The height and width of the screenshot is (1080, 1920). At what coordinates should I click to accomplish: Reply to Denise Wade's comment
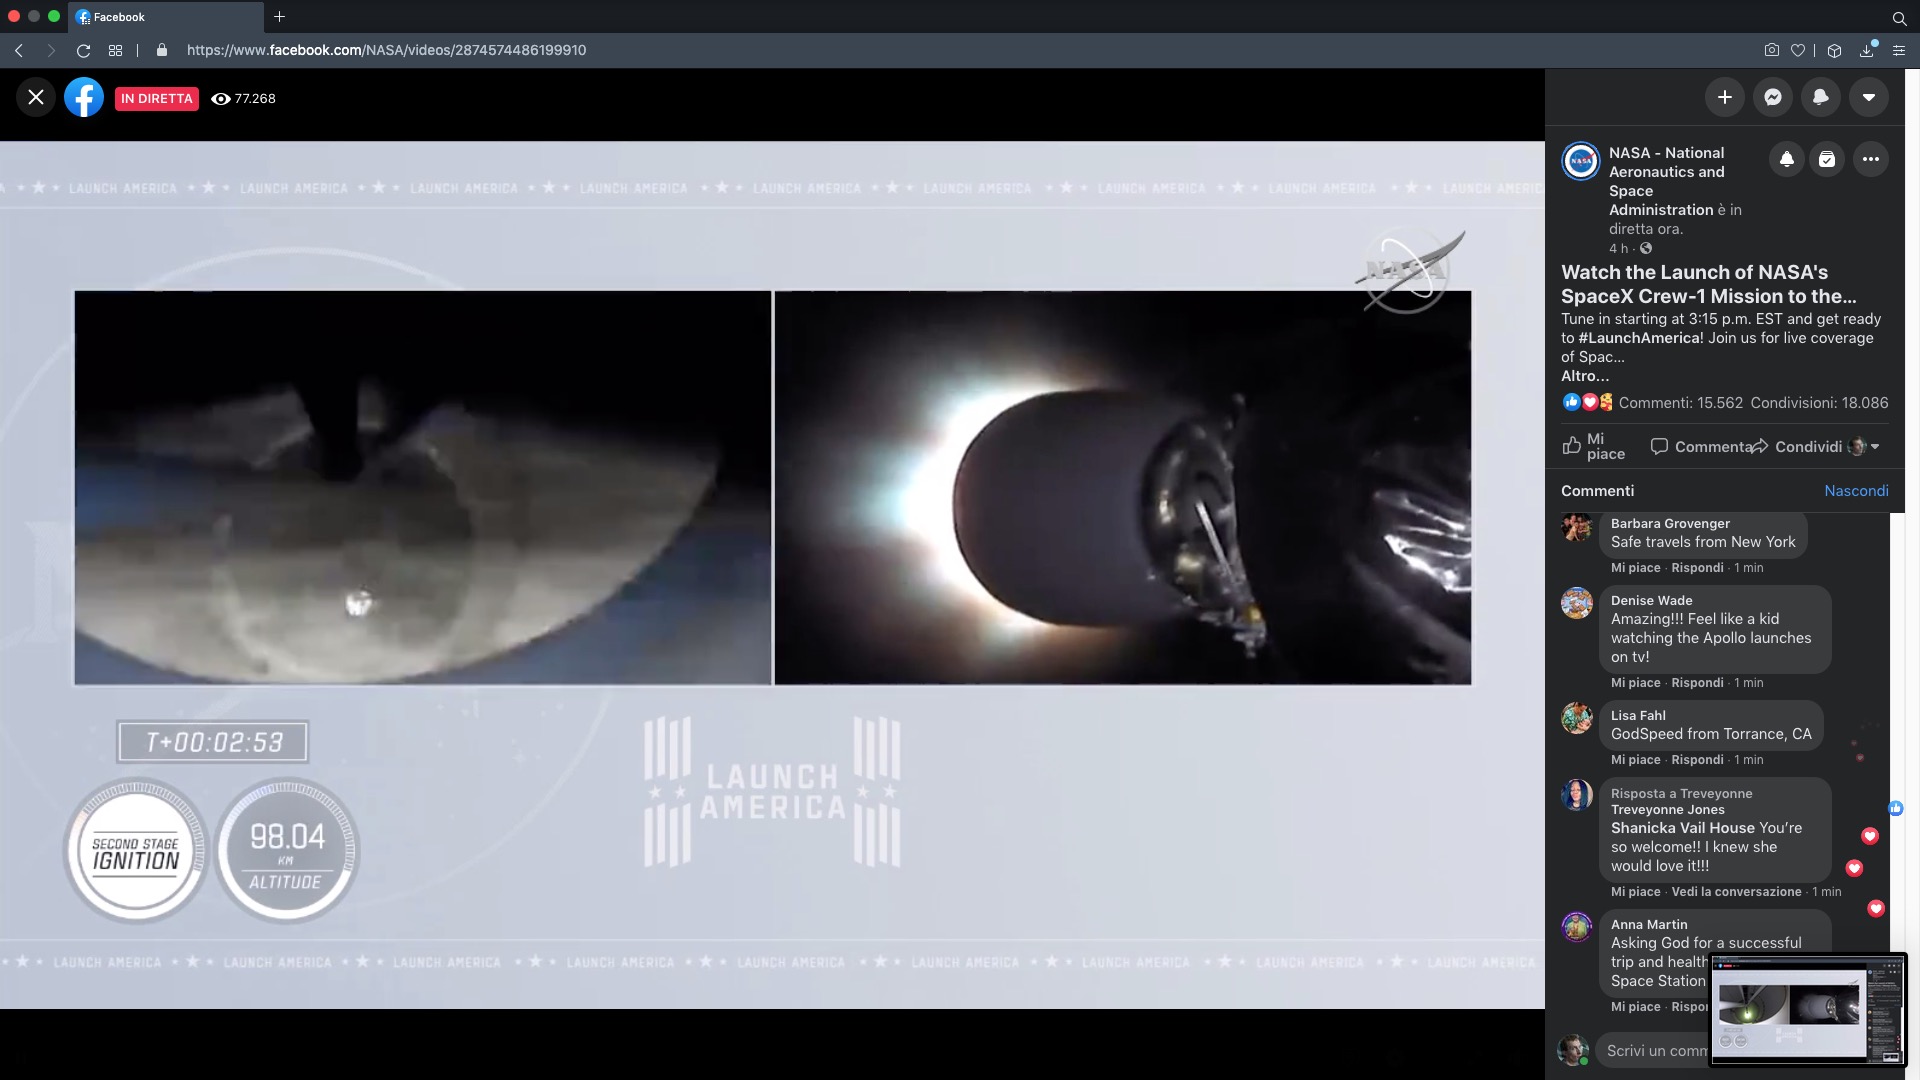click(1697, 683)
